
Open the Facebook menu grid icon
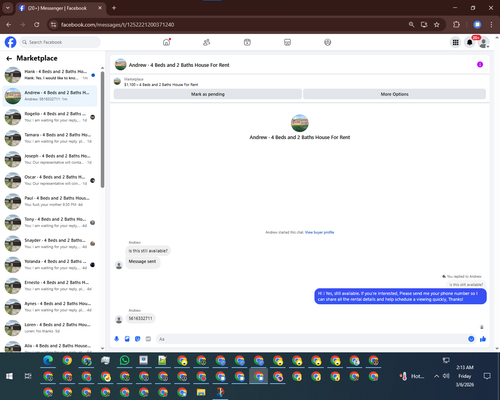click(455, 42)
